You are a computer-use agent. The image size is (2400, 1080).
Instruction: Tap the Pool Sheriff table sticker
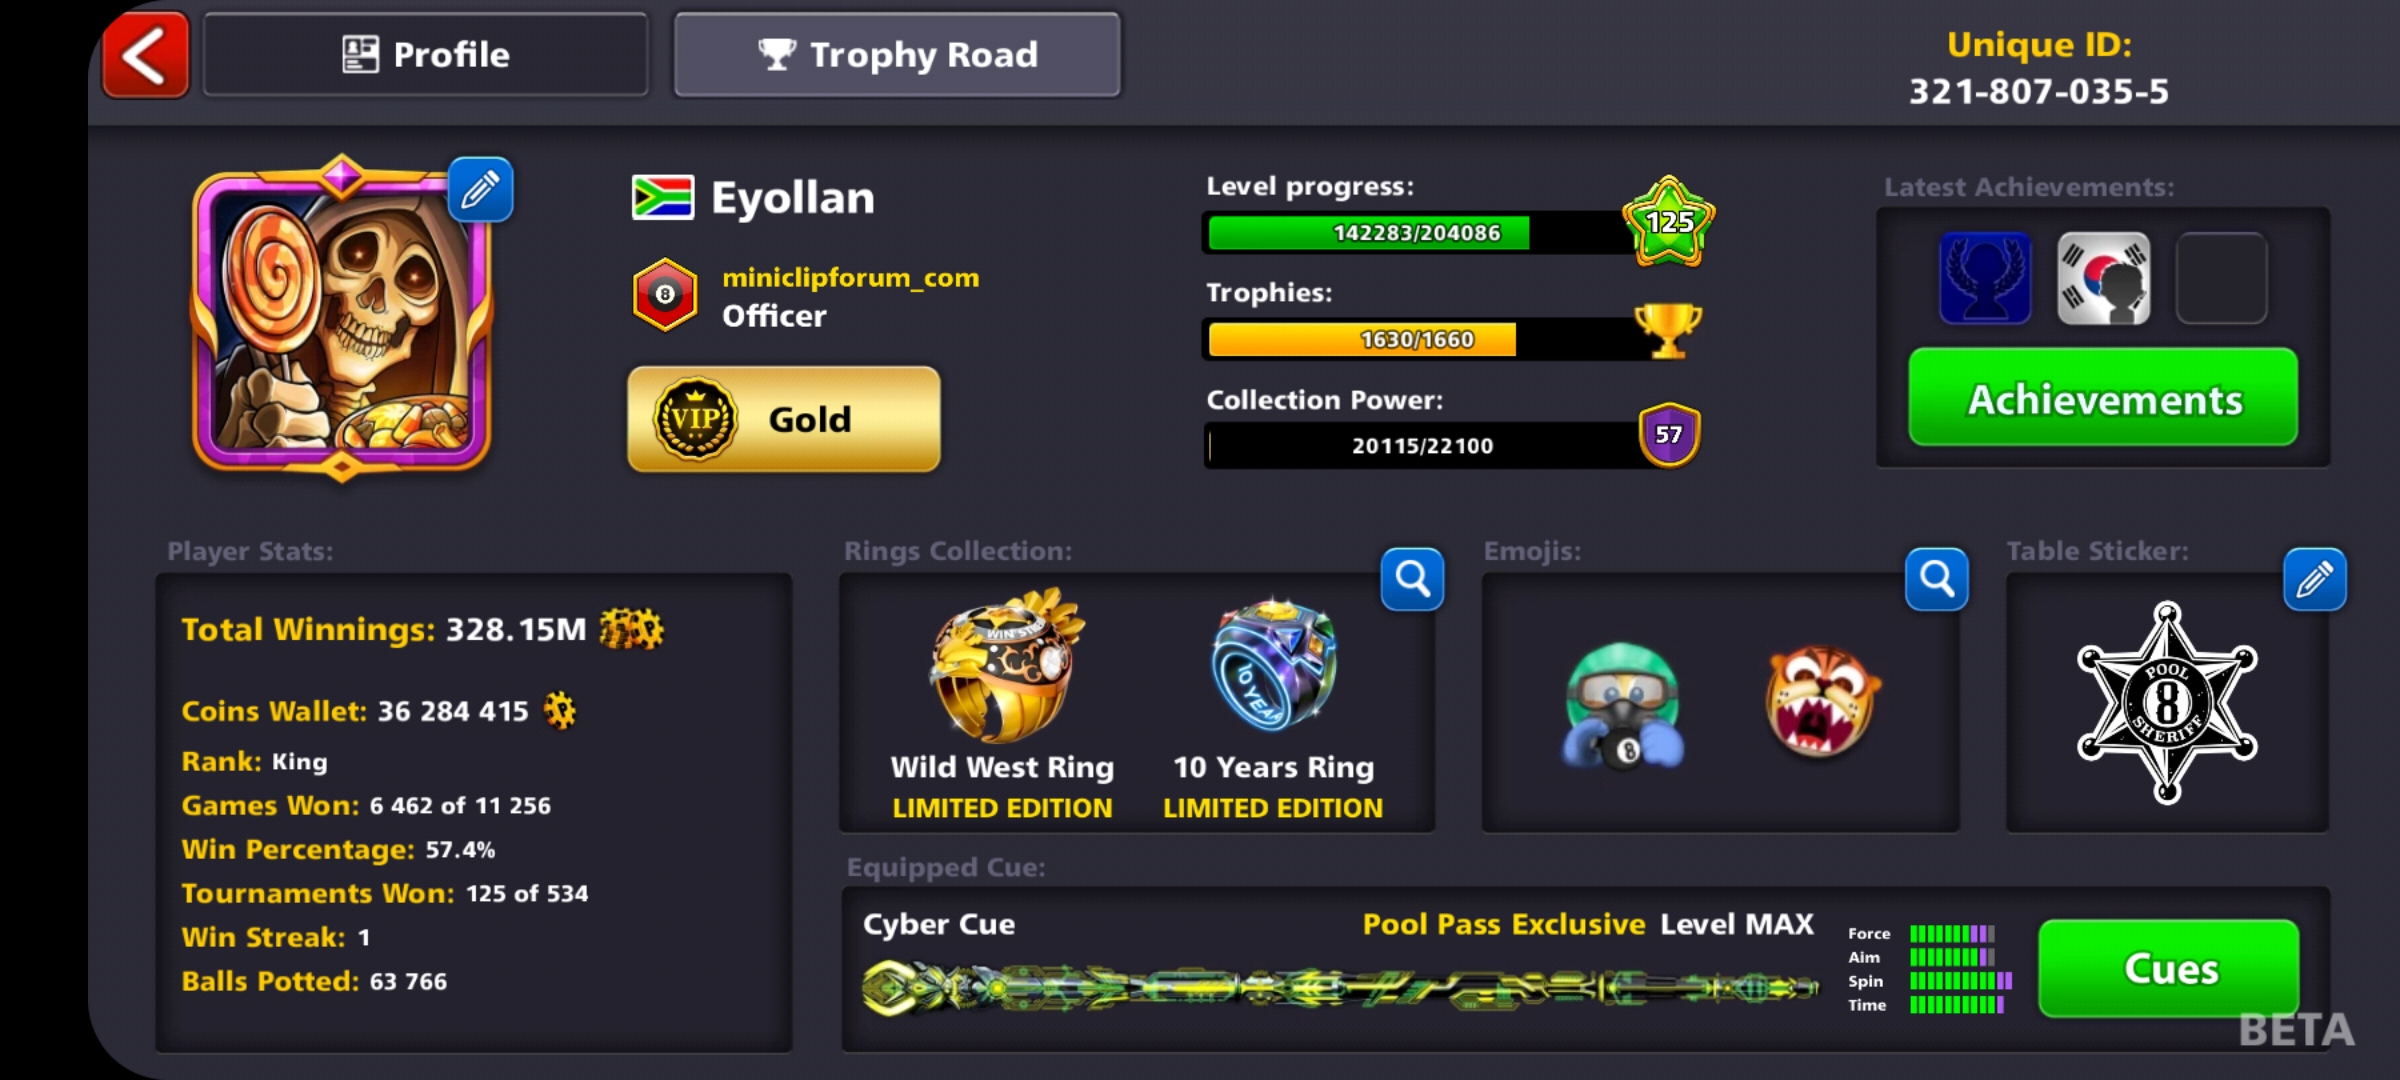2167,702
